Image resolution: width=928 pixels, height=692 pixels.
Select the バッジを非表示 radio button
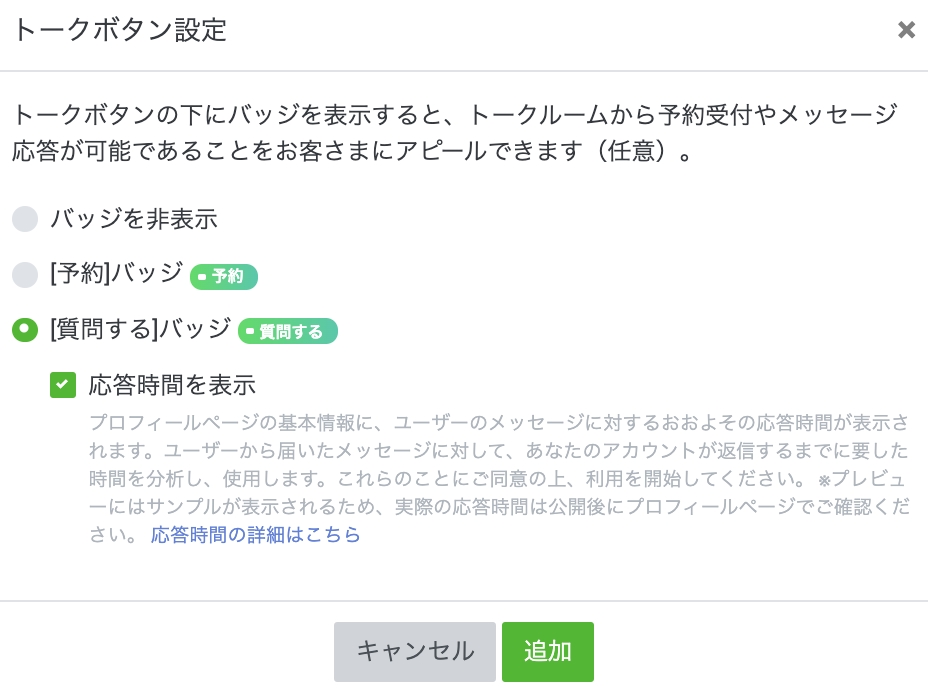tap(25, 219)
